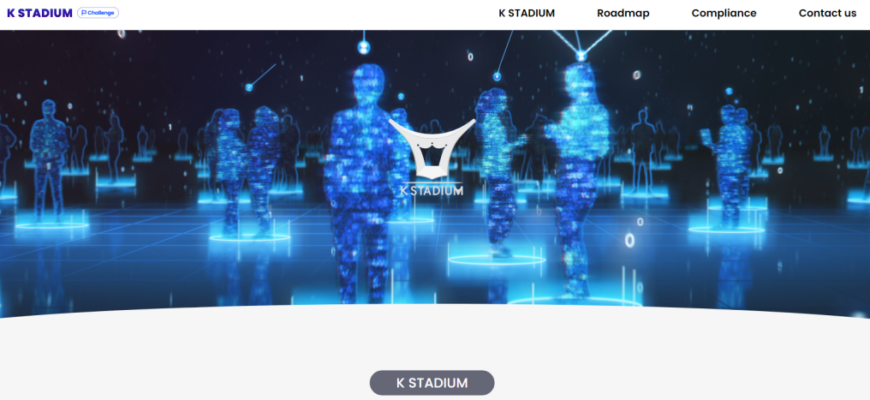870x400 pixels.
Task: Click the glowing ring beneath the far-left figure
Action: pos(52,226)
